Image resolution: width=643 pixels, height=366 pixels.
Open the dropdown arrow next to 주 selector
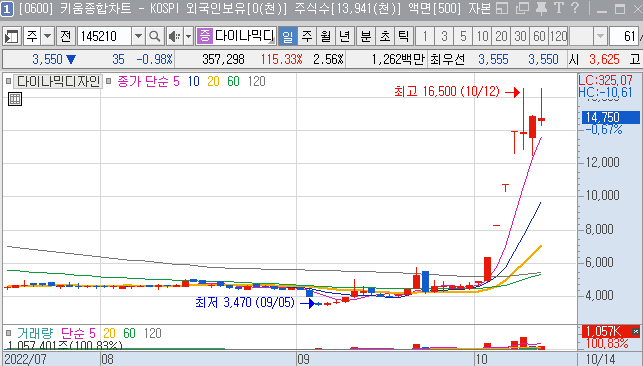pos(48,36)
